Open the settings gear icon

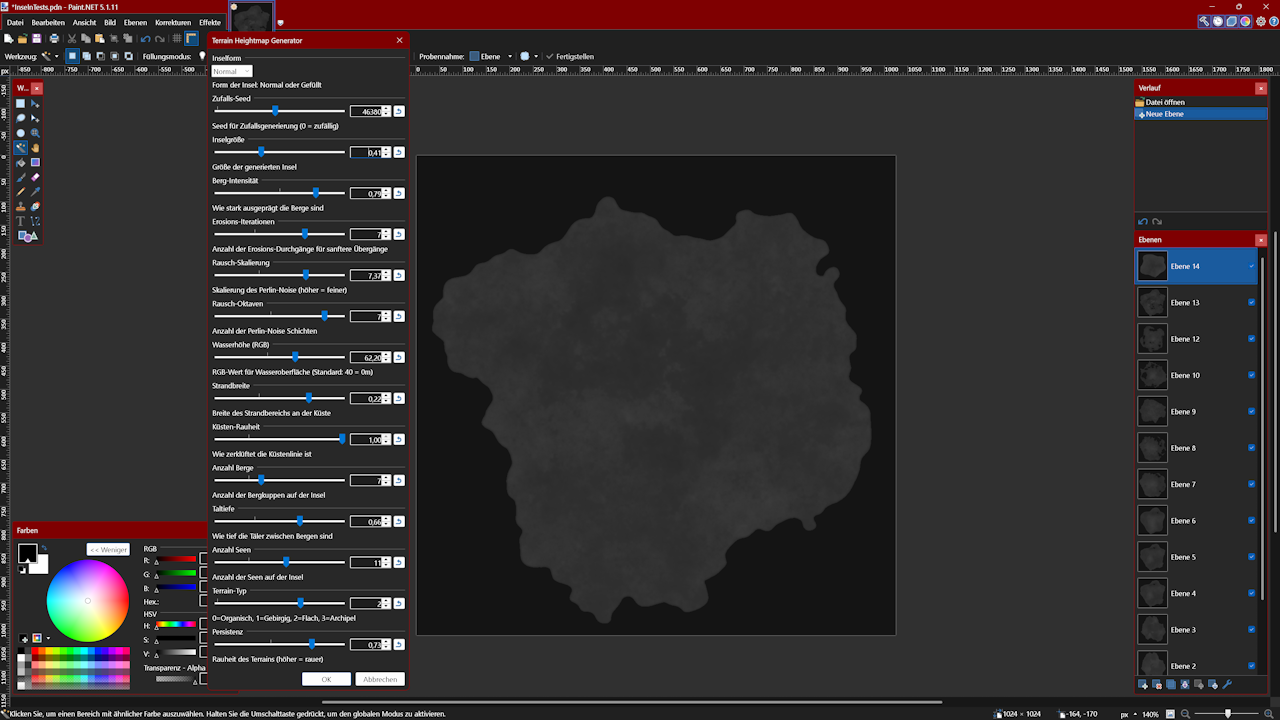pyautogui.click(x=1260, y=21)
